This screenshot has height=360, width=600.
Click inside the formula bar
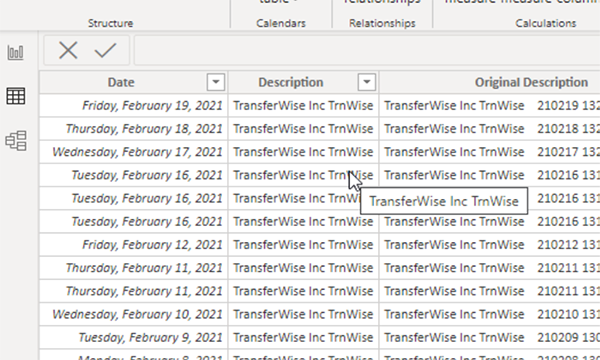[367, 50]
